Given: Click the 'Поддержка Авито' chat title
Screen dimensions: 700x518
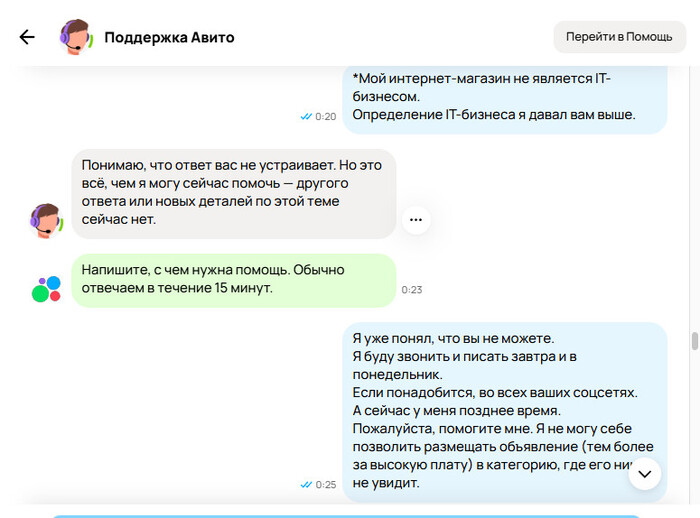Looking at the screenshot, I should coord(169,37).
